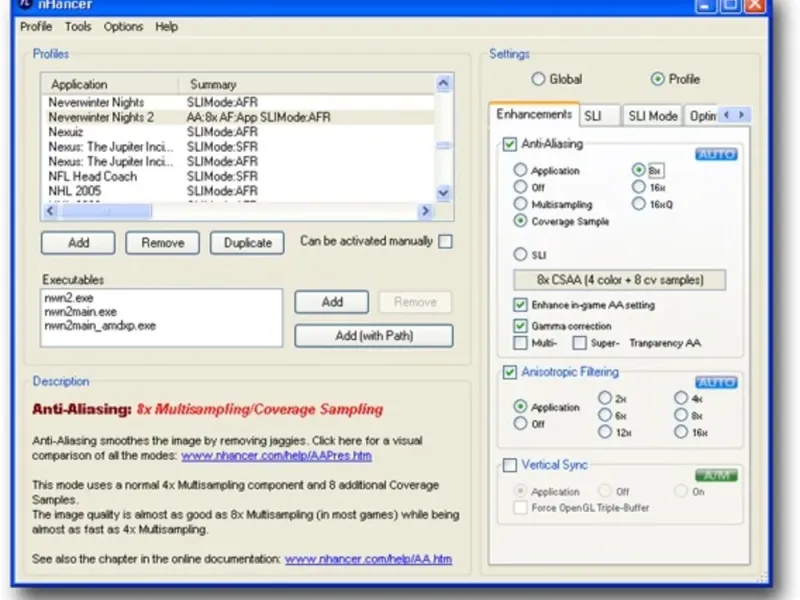Set anisotropic filtering to 16x

681,432
